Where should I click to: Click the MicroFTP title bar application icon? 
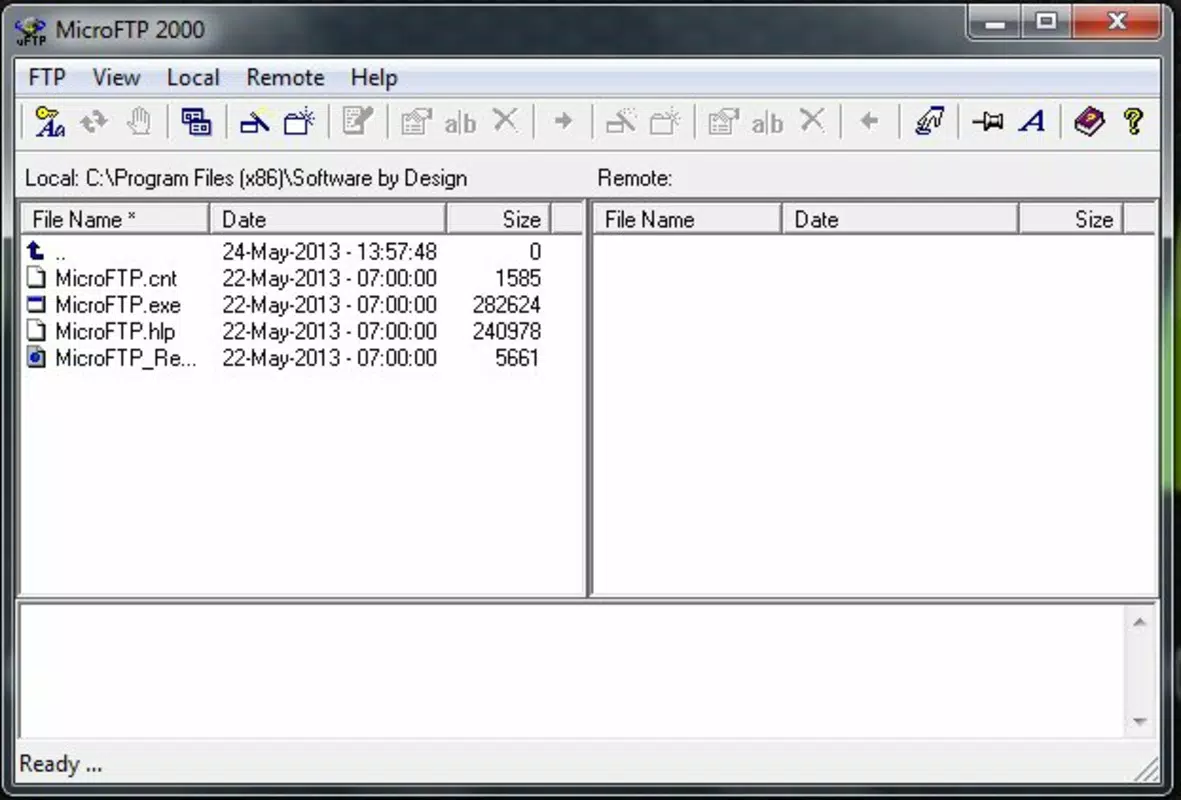[x=30, y=31]
